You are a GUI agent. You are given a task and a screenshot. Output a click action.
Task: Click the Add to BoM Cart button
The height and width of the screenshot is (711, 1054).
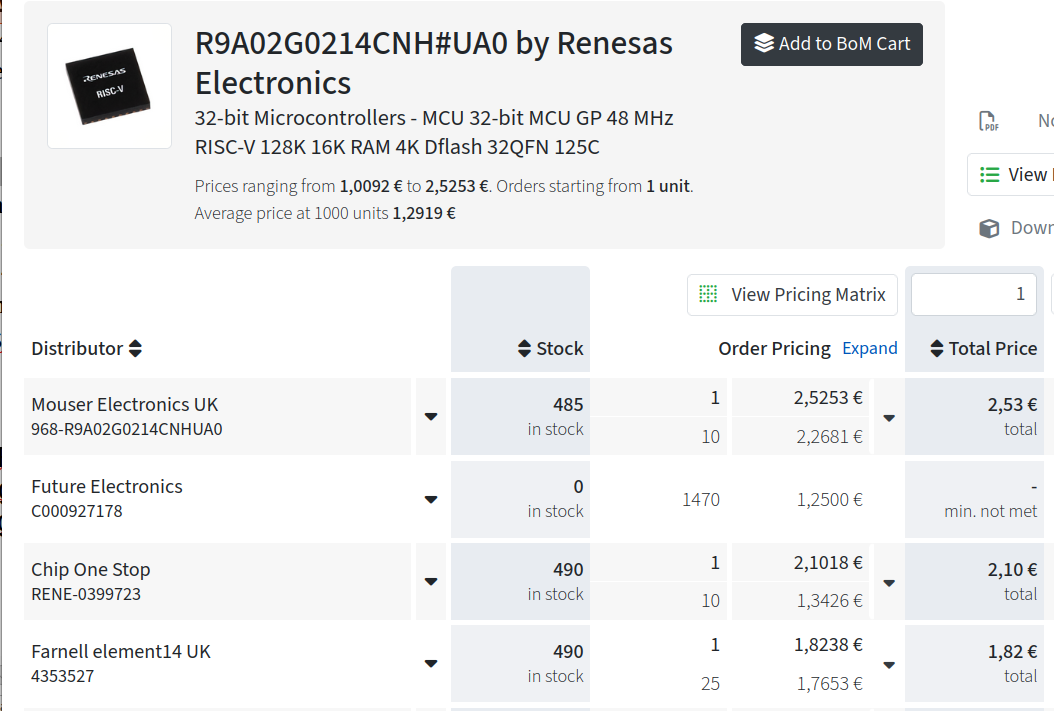(832, 44)
